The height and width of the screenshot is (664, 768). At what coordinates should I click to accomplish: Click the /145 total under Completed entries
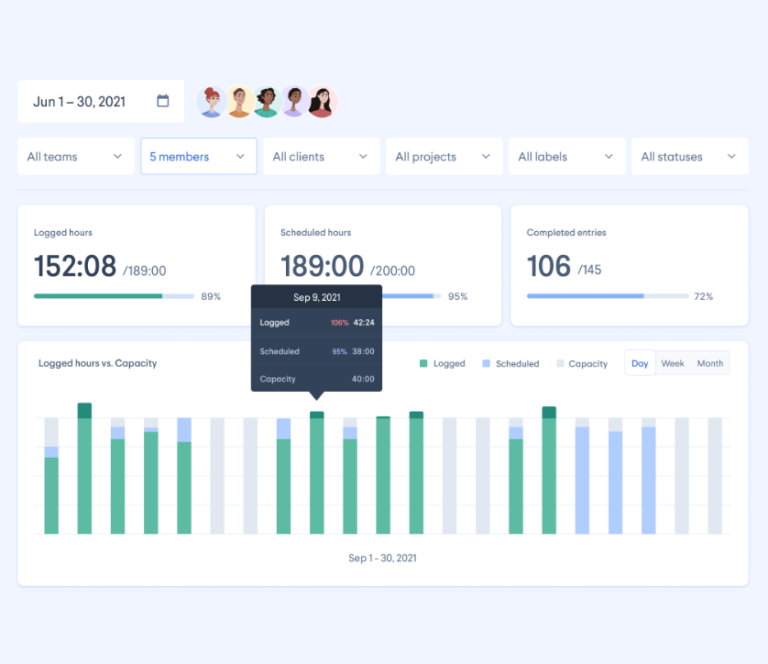pyautogui.click(x=590, y=270)
